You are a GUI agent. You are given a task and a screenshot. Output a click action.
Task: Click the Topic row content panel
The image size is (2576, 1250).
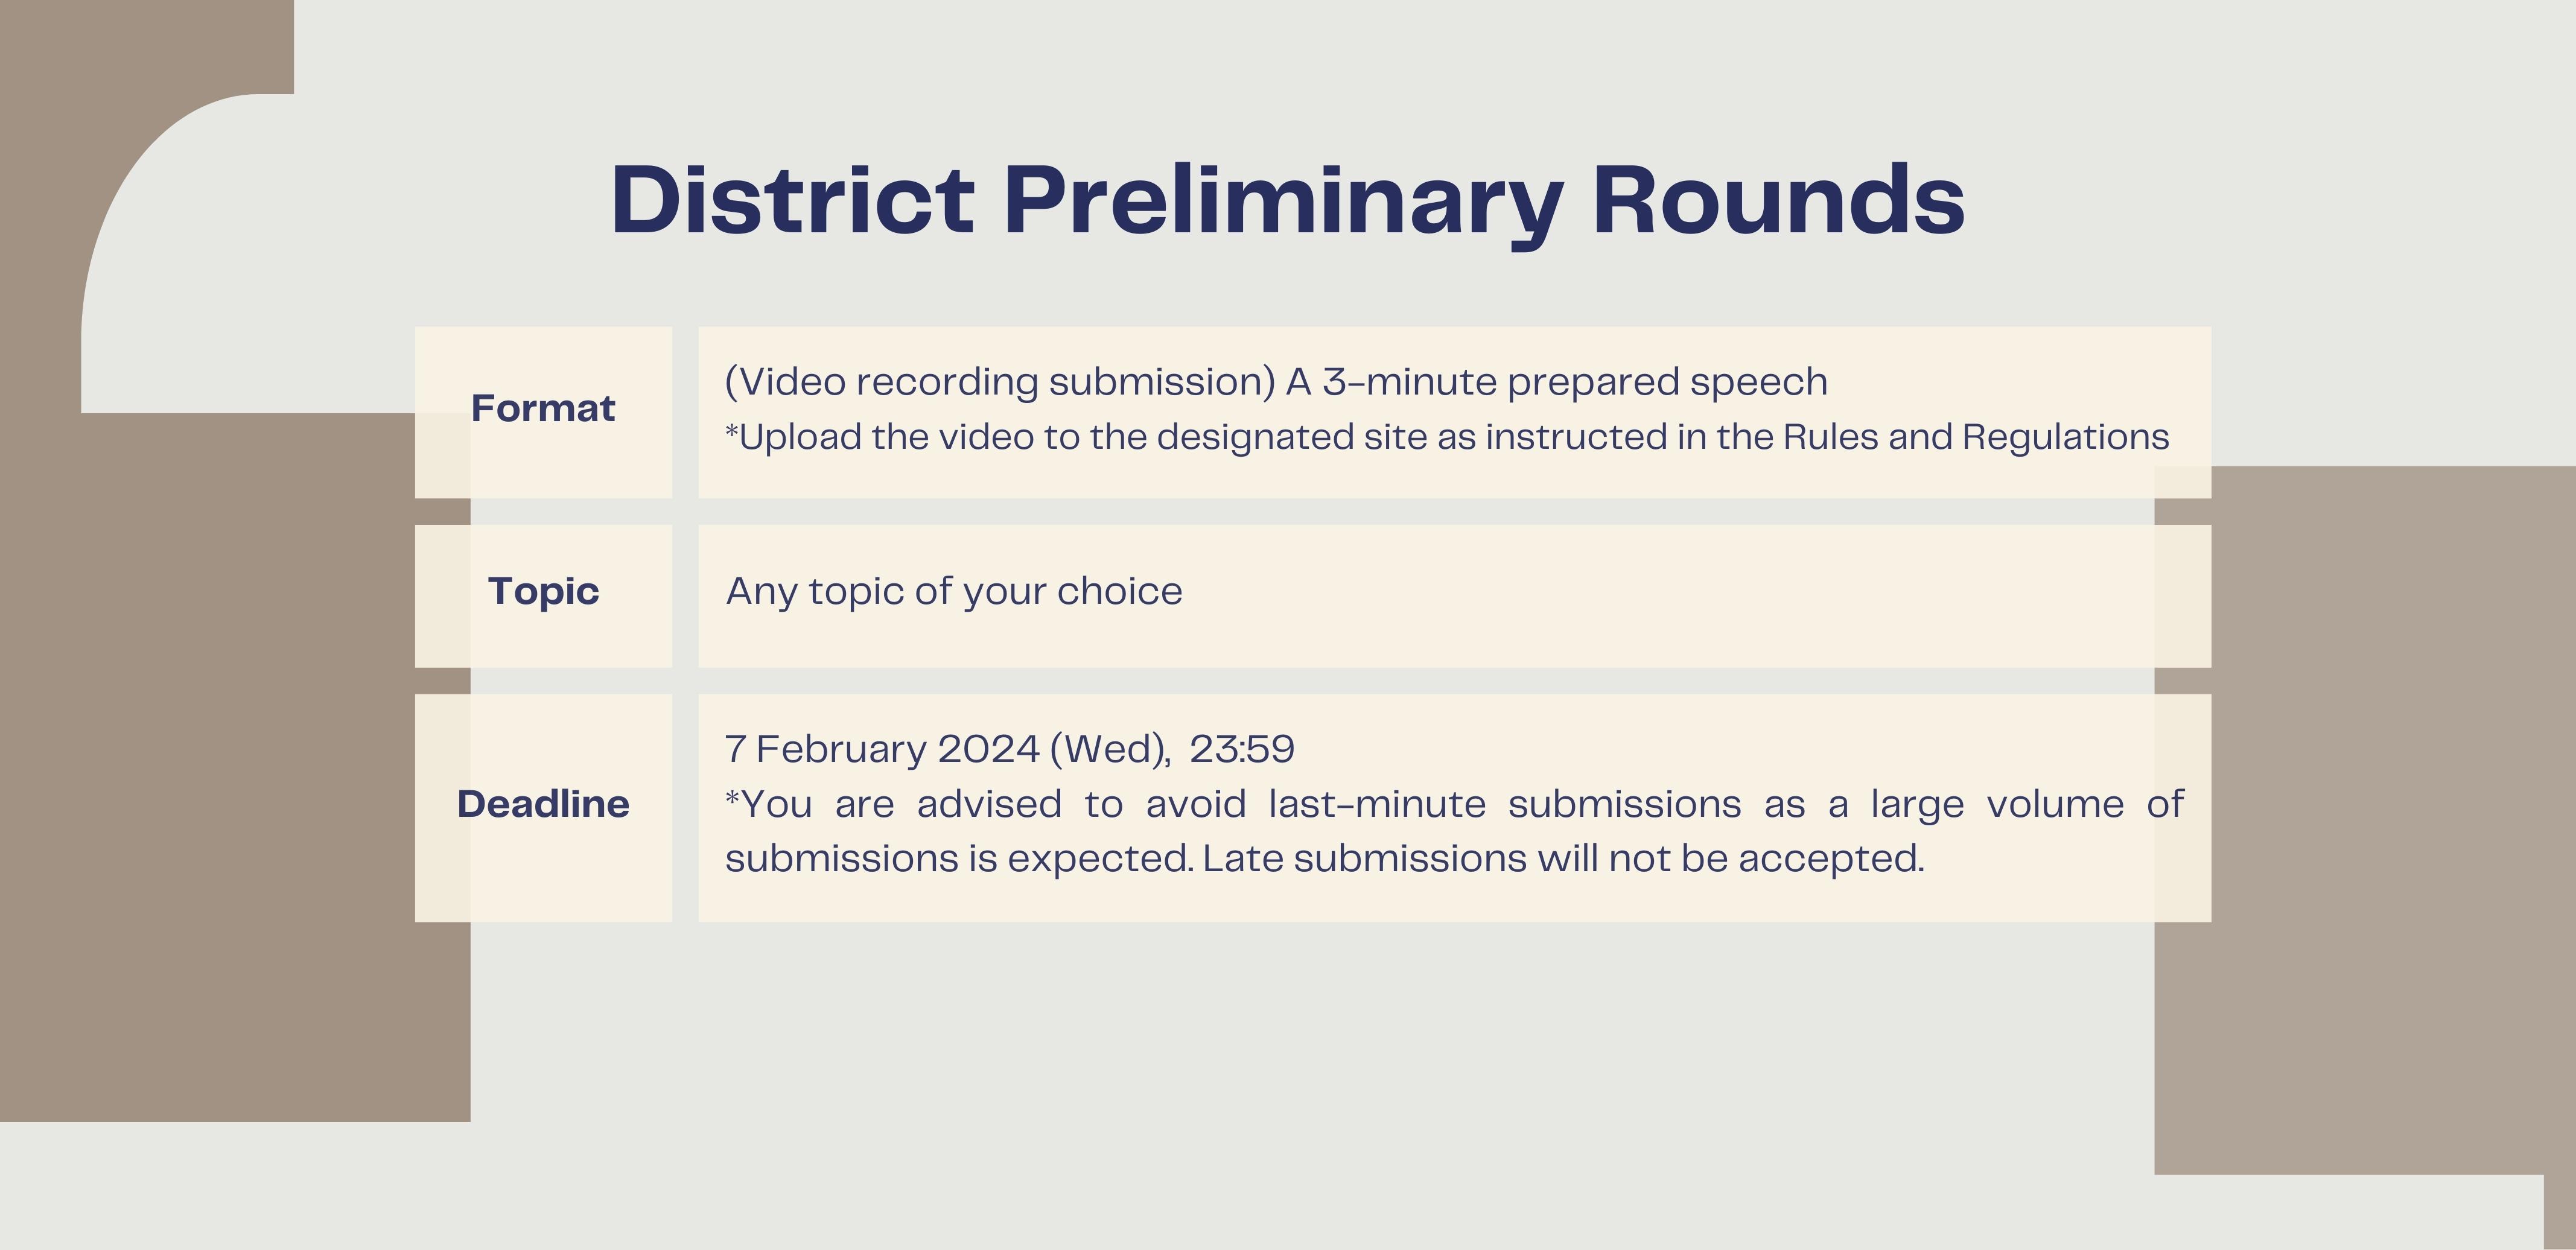point(1454,596)
